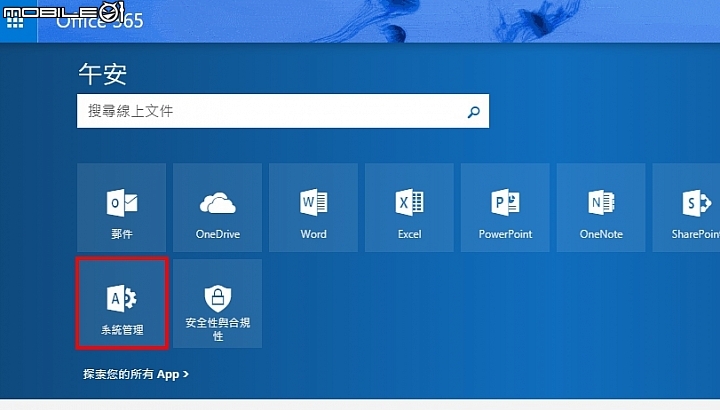Open the Admin (系統管理) tile

pyautogui.click(x=122, y=303)
